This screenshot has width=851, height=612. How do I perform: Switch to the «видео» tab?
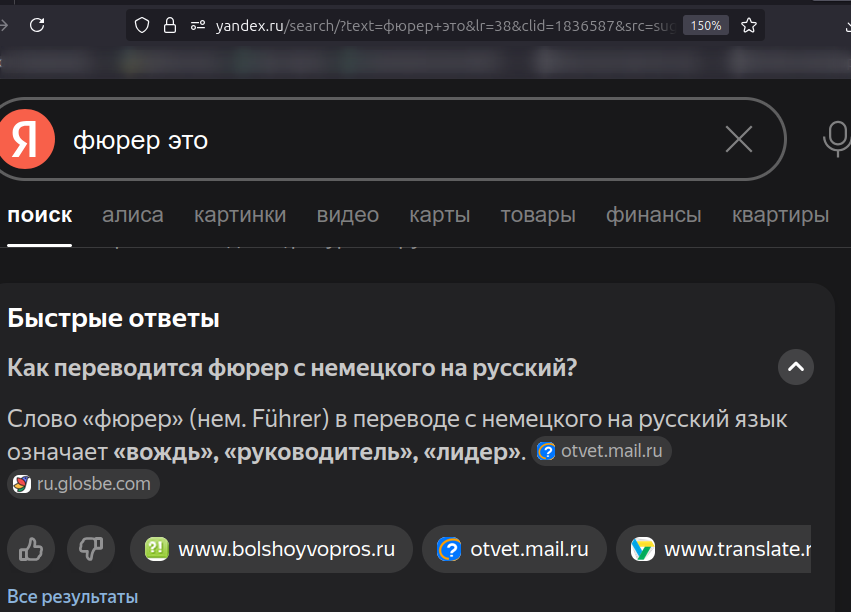(x=347, y=215)
